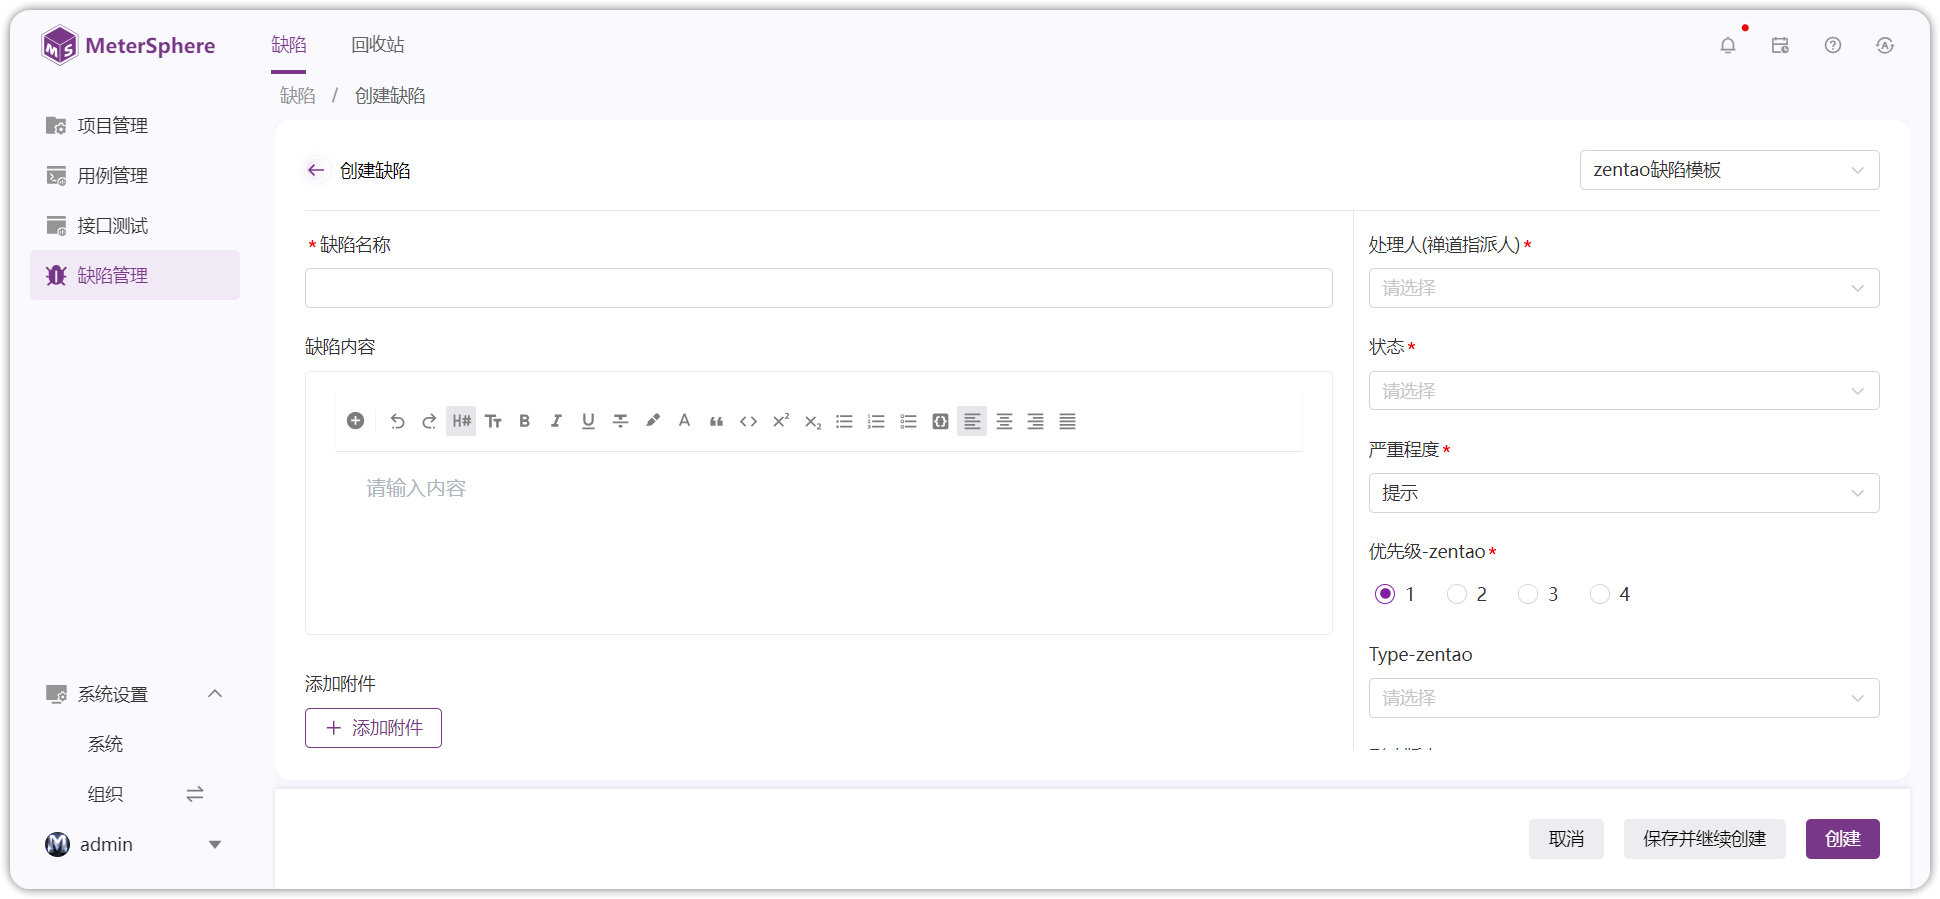Undo the last edit in editor
The height and width of the screenshot is (899, 1940).
397,421
